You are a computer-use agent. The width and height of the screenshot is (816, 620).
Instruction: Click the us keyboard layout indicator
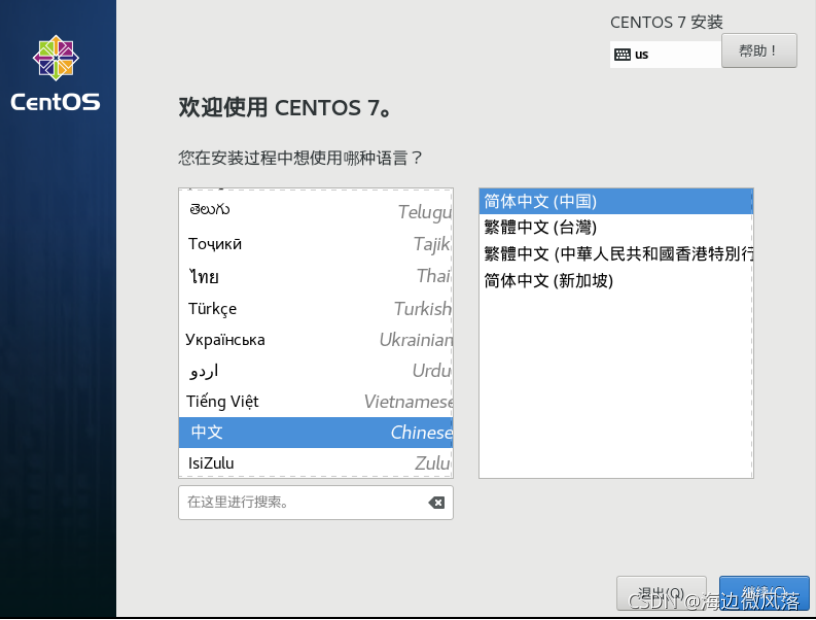tap(666, 55)
